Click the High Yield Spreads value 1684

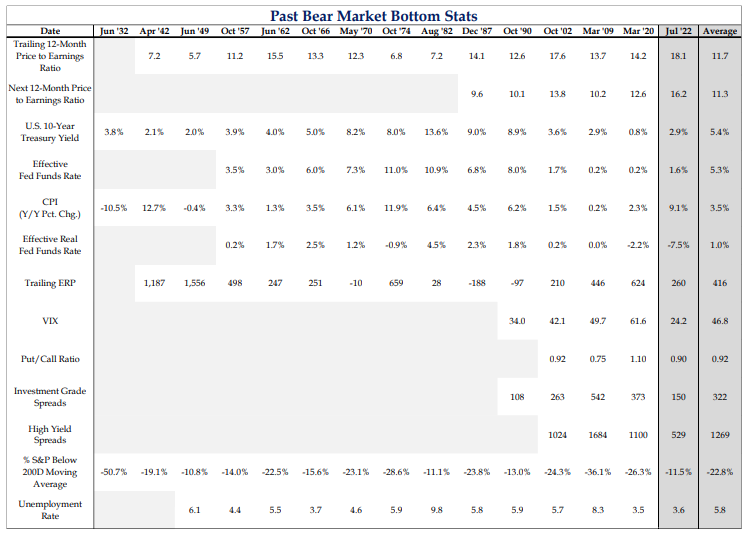[x=598, y=435]
